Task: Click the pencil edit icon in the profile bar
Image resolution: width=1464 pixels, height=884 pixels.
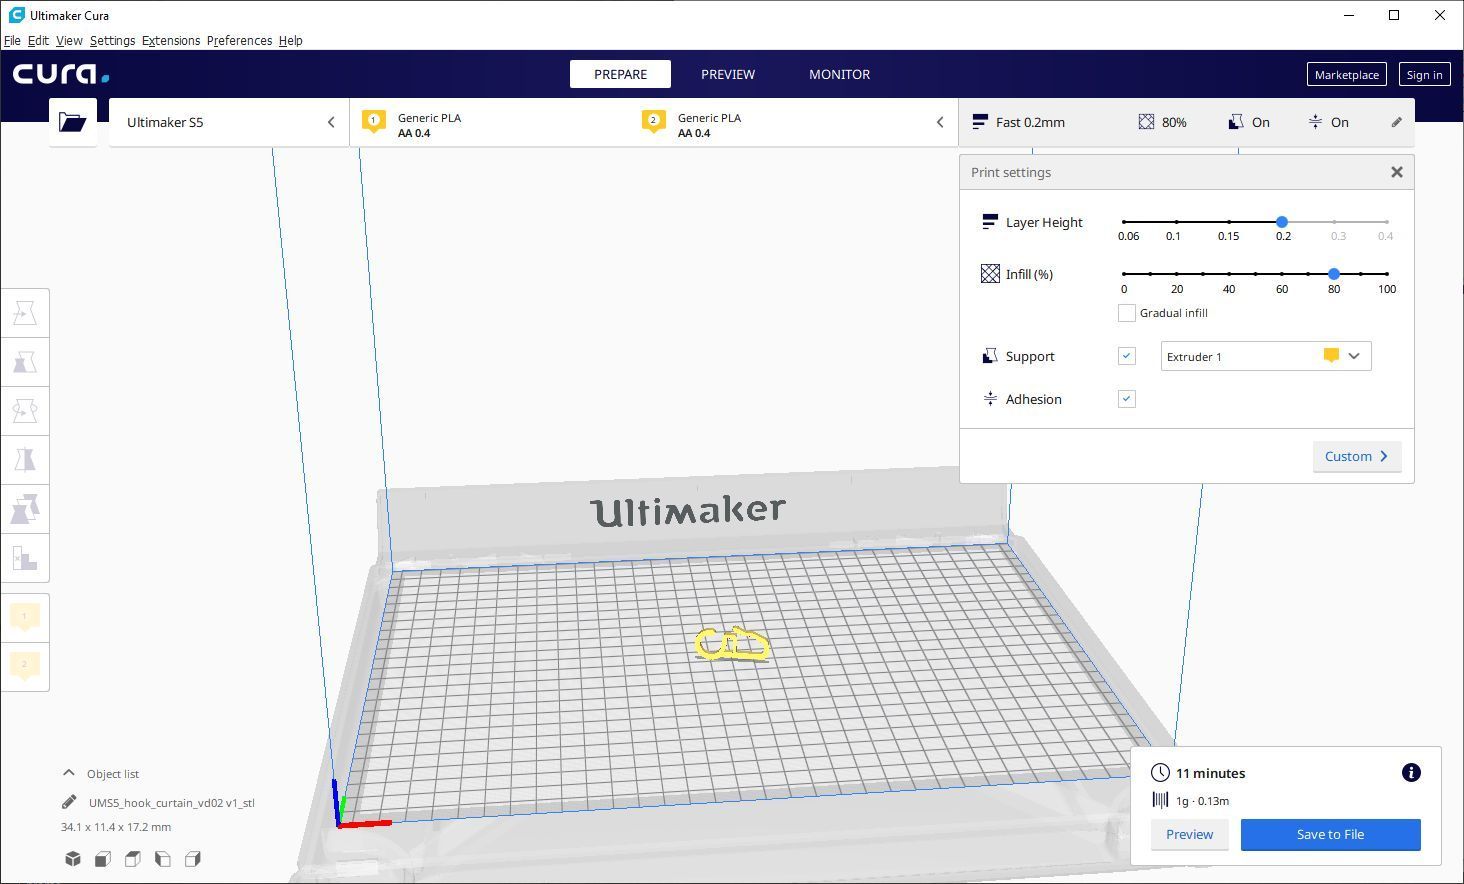Action: pos(1396,122)
